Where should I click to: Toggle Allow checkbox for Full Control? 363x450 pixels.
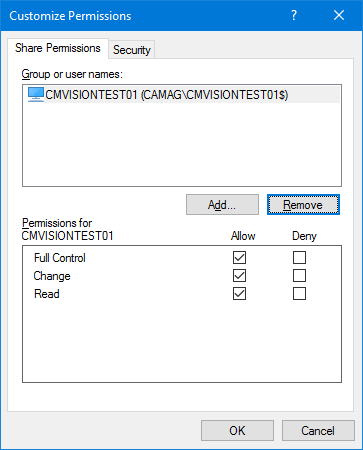point(239,258)
